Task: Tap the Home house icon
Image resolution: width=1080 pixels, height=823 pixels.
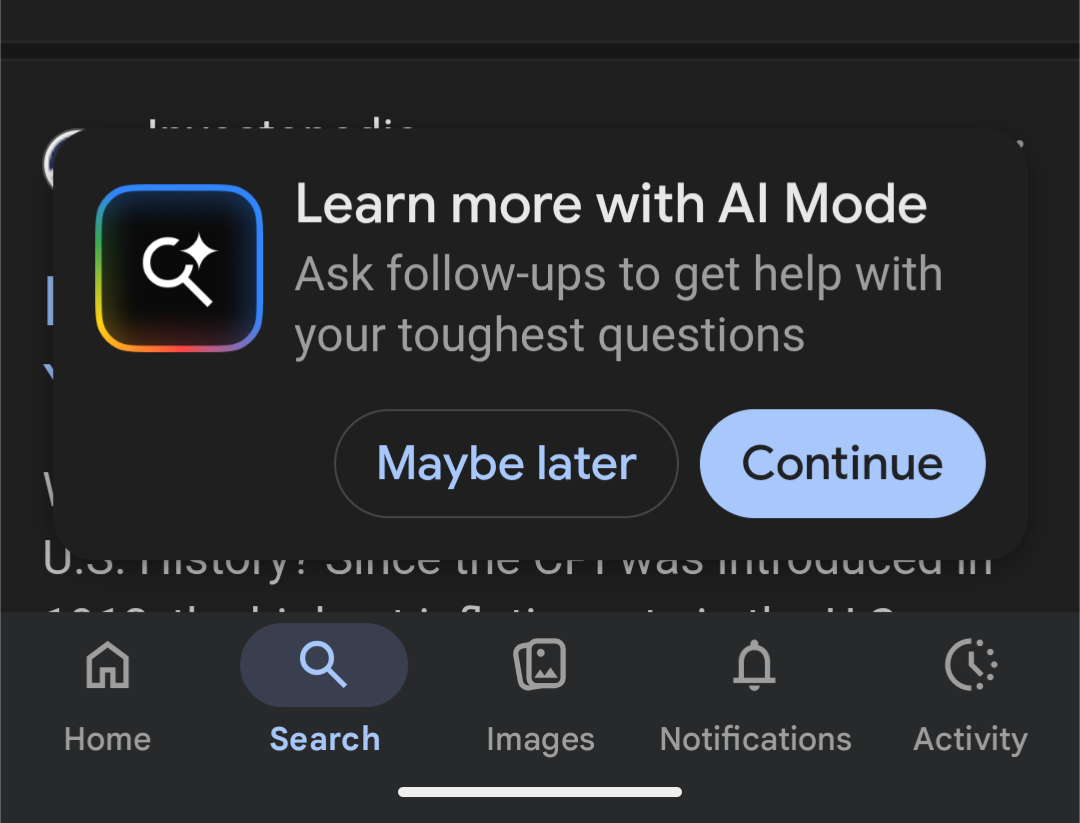Action: (107, 665)
